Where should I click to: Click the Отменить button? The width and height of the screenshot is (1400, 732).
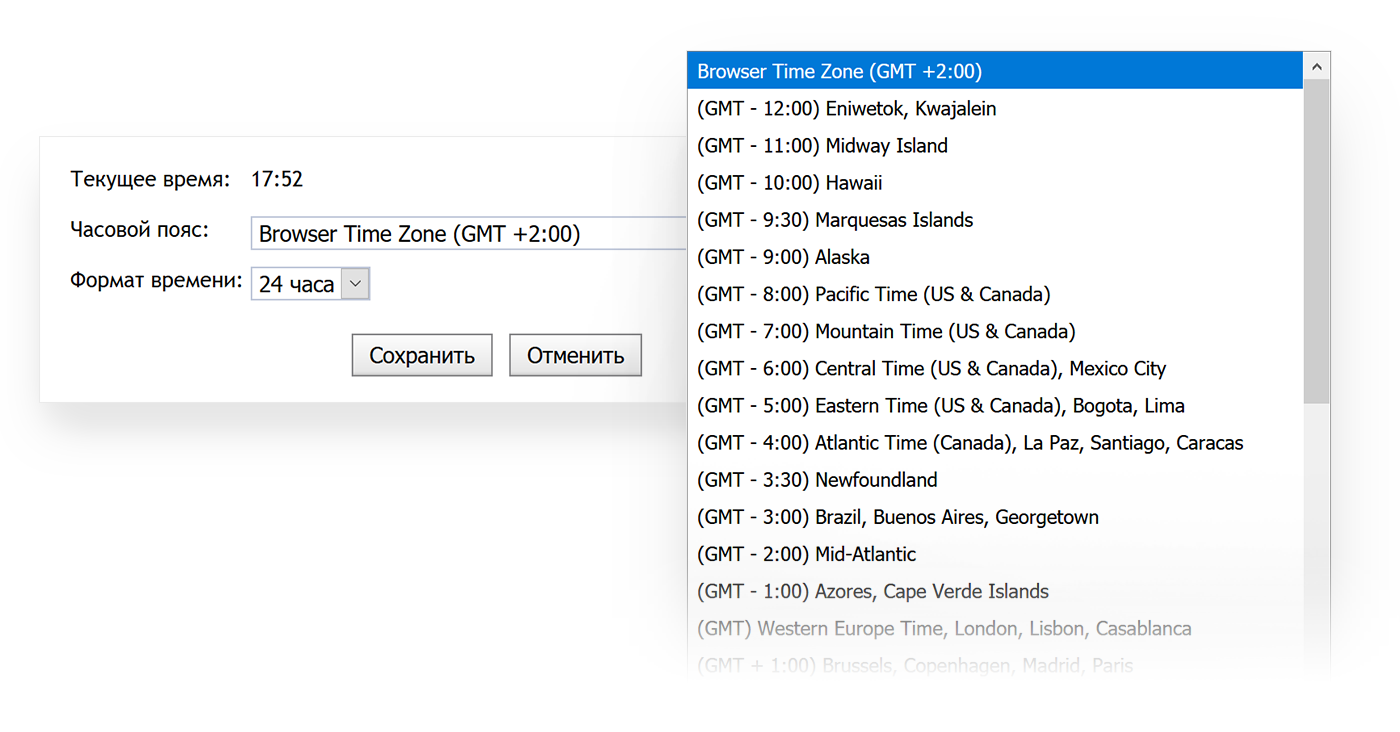click(x=575, y=355)
